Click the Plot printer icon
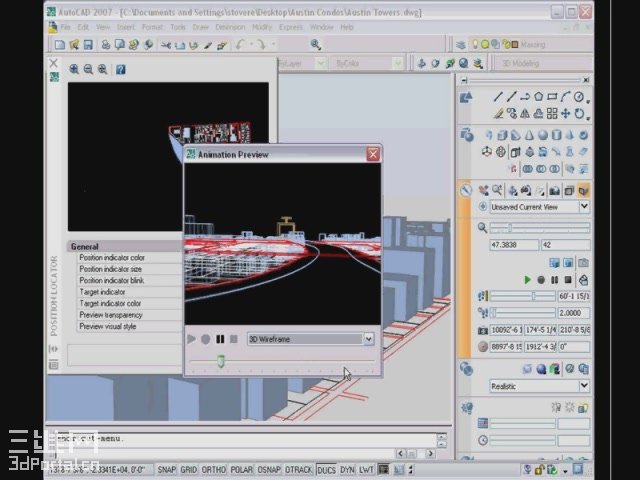The image size is (640, 480). coord(106,44)
